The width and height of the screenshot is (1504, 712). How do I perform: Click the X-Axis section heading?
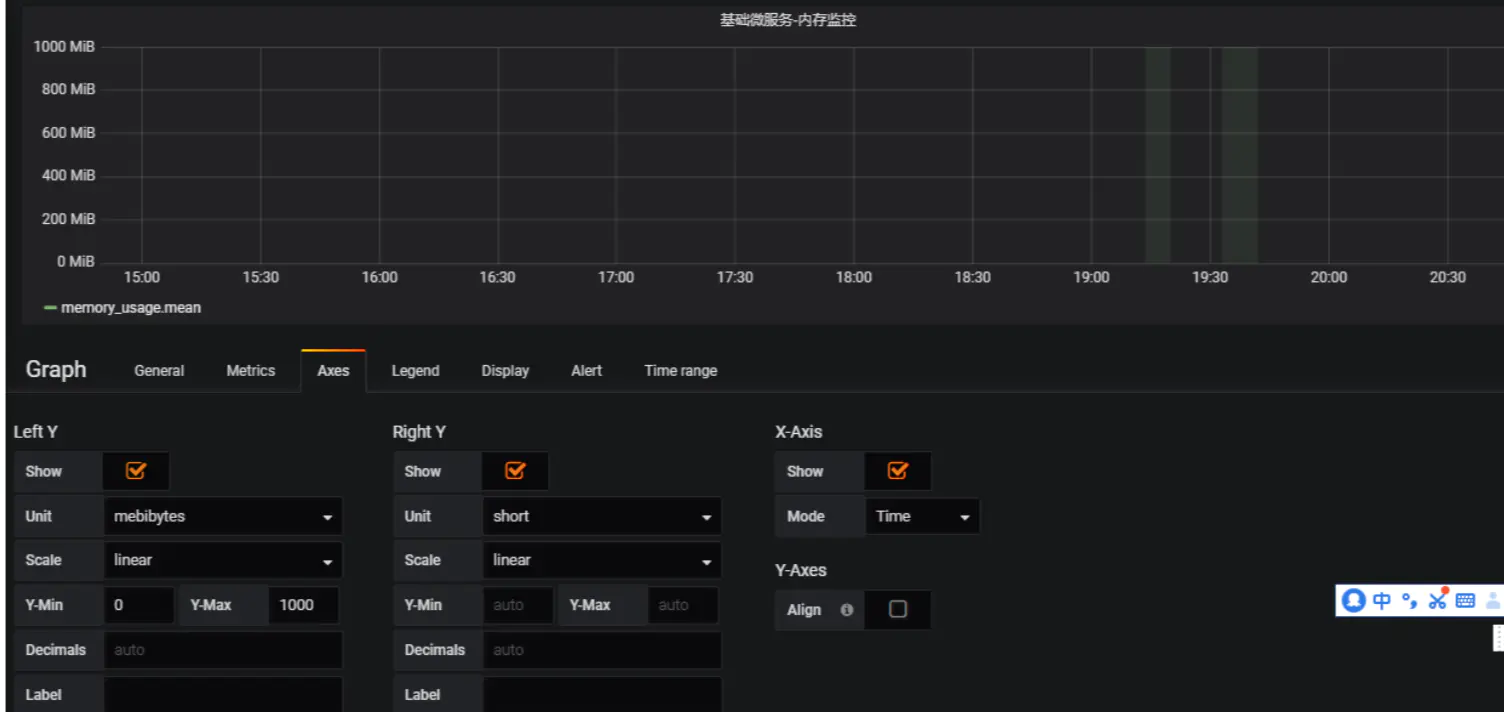coord(799,432)
